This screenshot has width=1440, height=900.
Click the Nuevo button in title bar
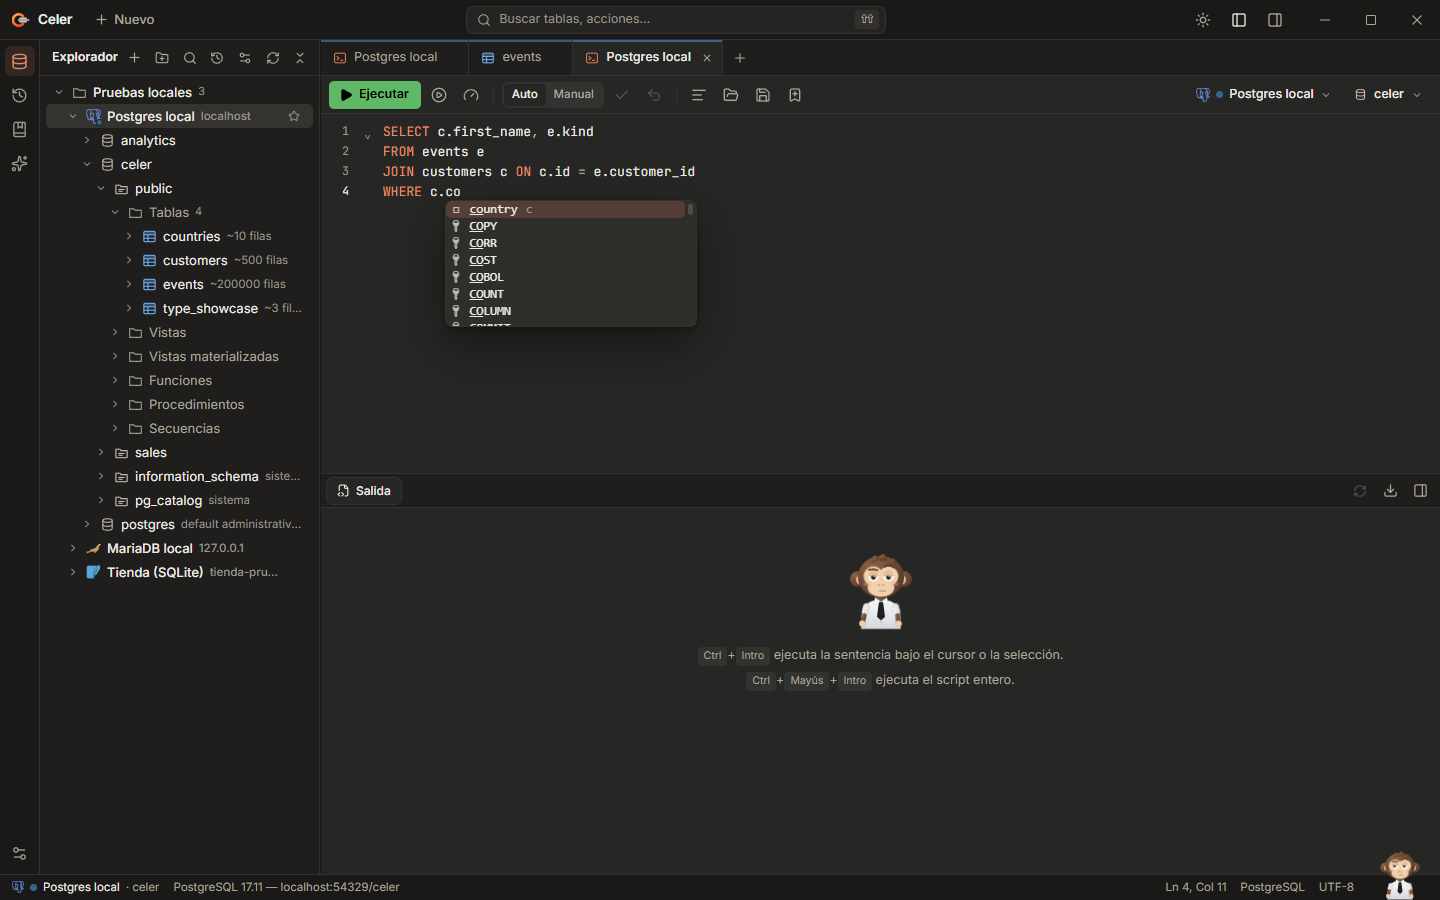click(125, 20)
